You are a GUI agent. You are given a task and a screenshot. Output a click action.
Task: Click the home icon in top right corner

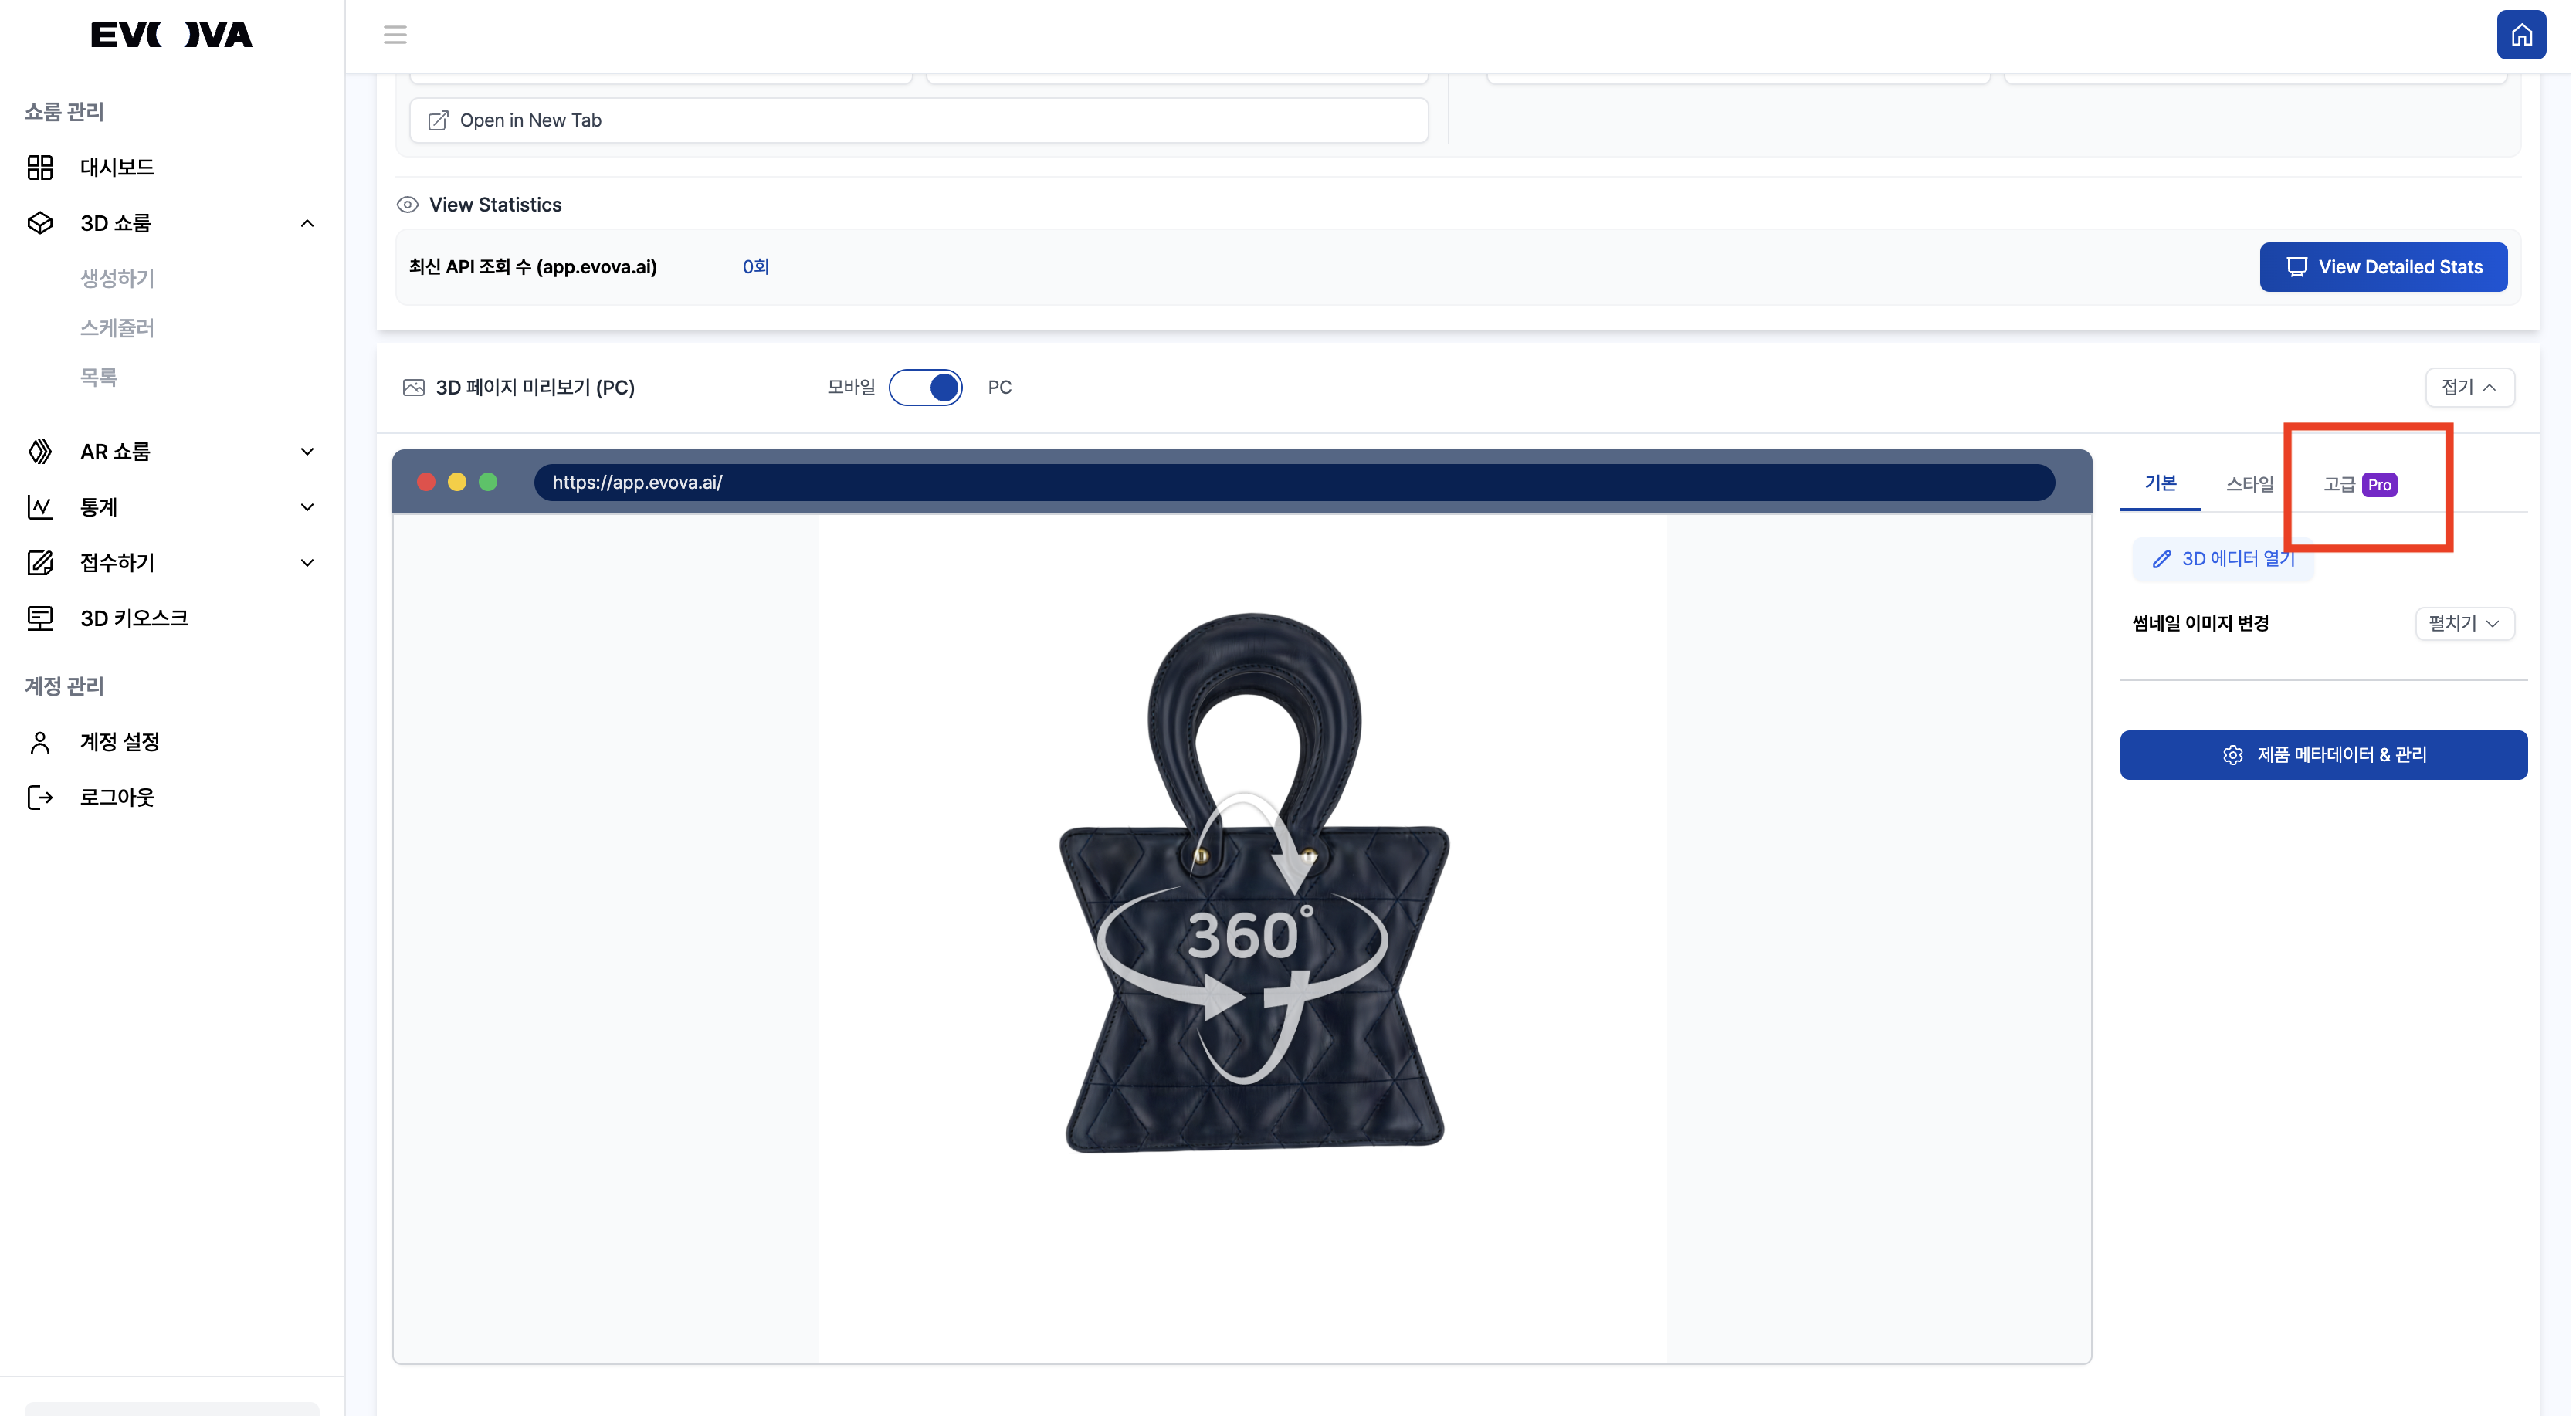(2522, 34)
